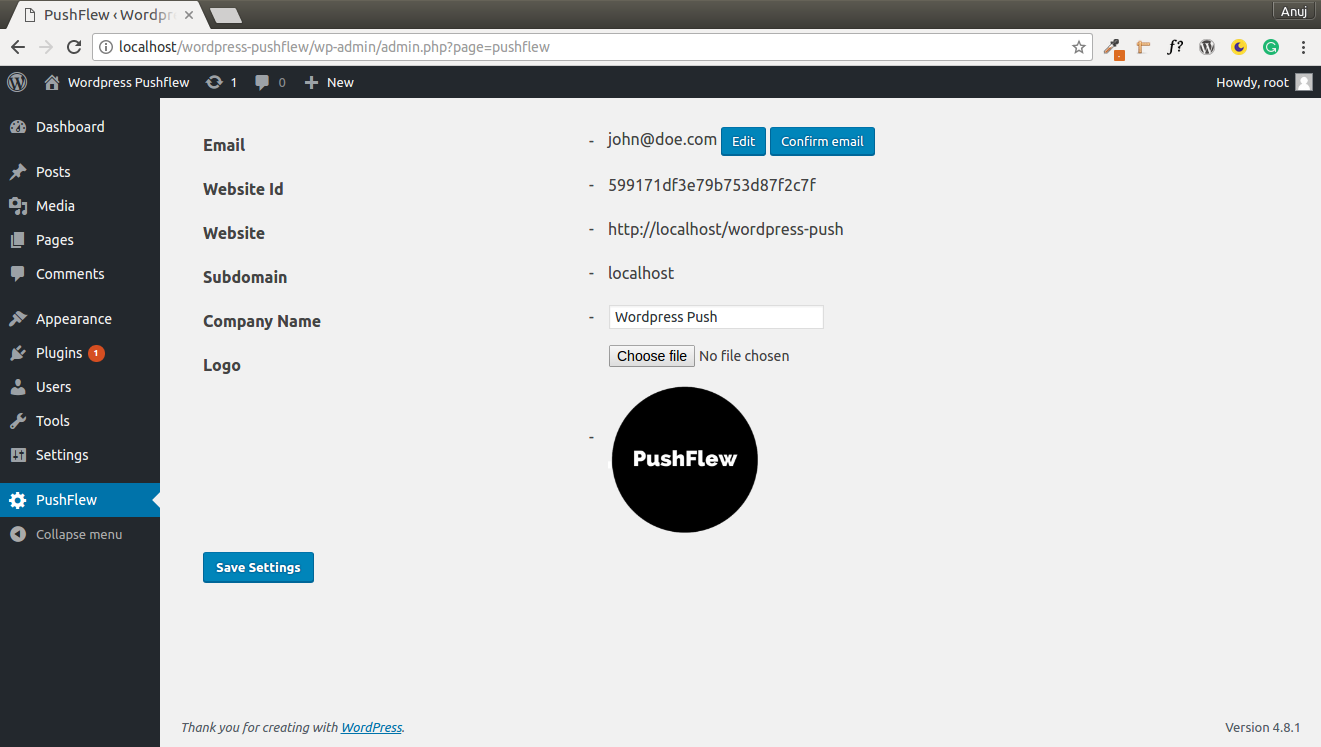Click the Dashboard gauge icon

pyautogui.click(x=18, y=127)
